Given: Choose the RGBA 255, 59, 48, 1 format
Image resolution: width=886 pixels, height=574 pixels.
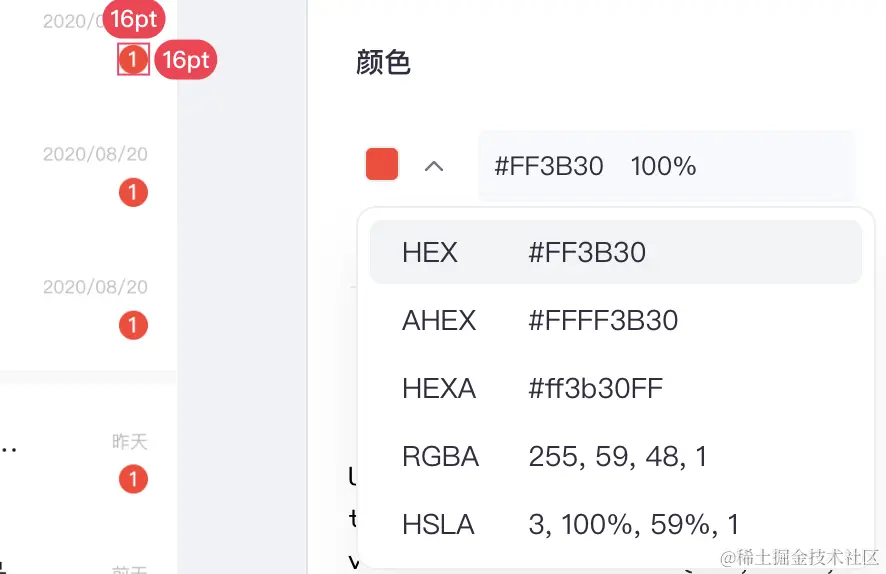Looking at the screenshot, I should (615, 457).
